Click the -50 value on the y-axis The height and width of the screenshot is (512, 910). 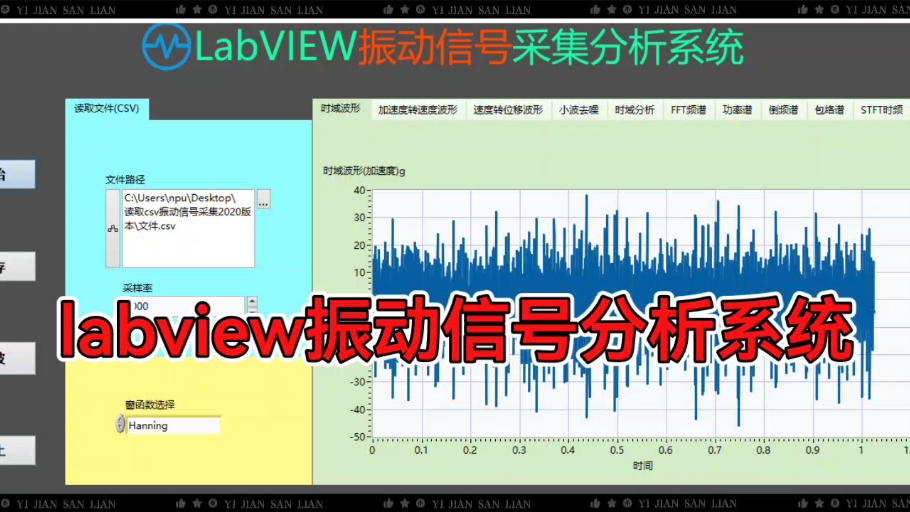[x=358, y=437]
